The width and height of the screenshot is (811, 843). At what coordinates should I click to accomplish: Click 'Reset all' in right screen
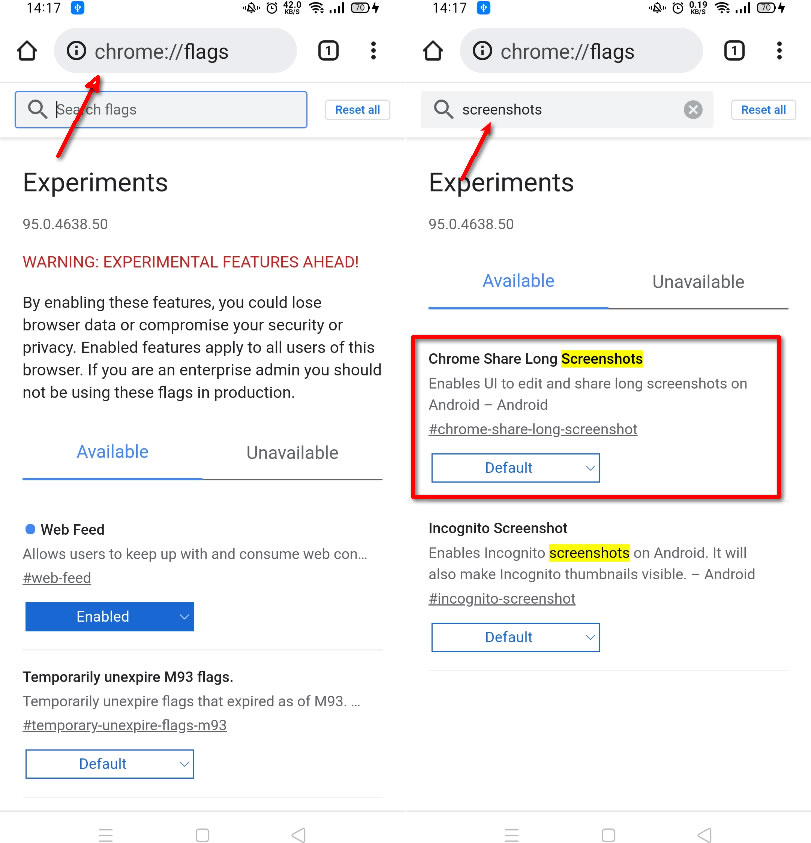tap(764, 110)
